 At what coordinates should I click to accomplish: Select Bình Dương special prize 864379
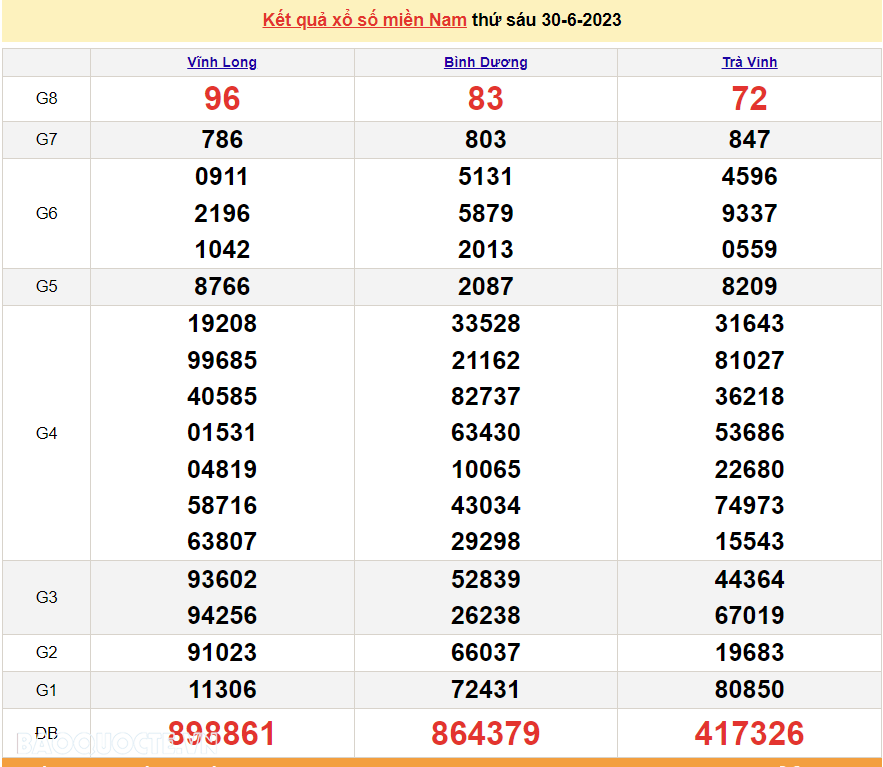[485, 733]
